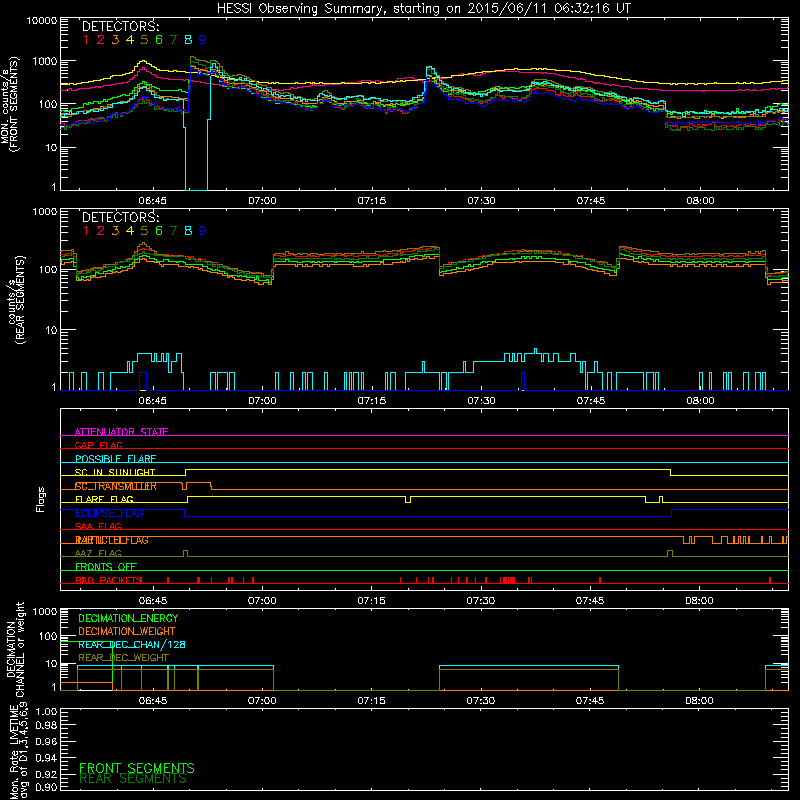Image resolution: width=800 pixels, height=800 pixels.
Task: Select the DECIMATION_ENERGY legend entry
Action: (128, 618)
